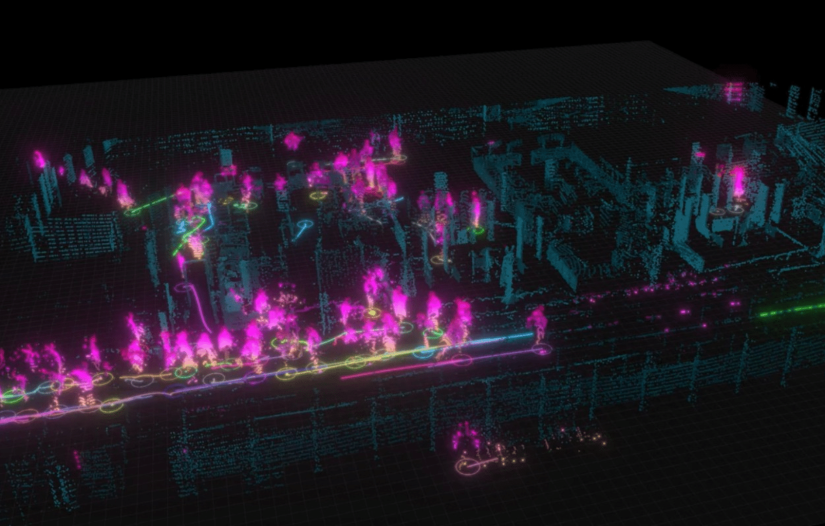Select the pink cluster at top-right corner
This screenshot has width=825, height=526.
pos(735,92)
